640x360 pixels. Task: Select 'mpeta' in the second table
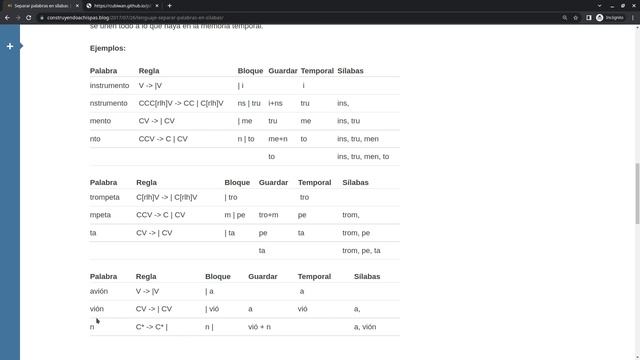100,215
